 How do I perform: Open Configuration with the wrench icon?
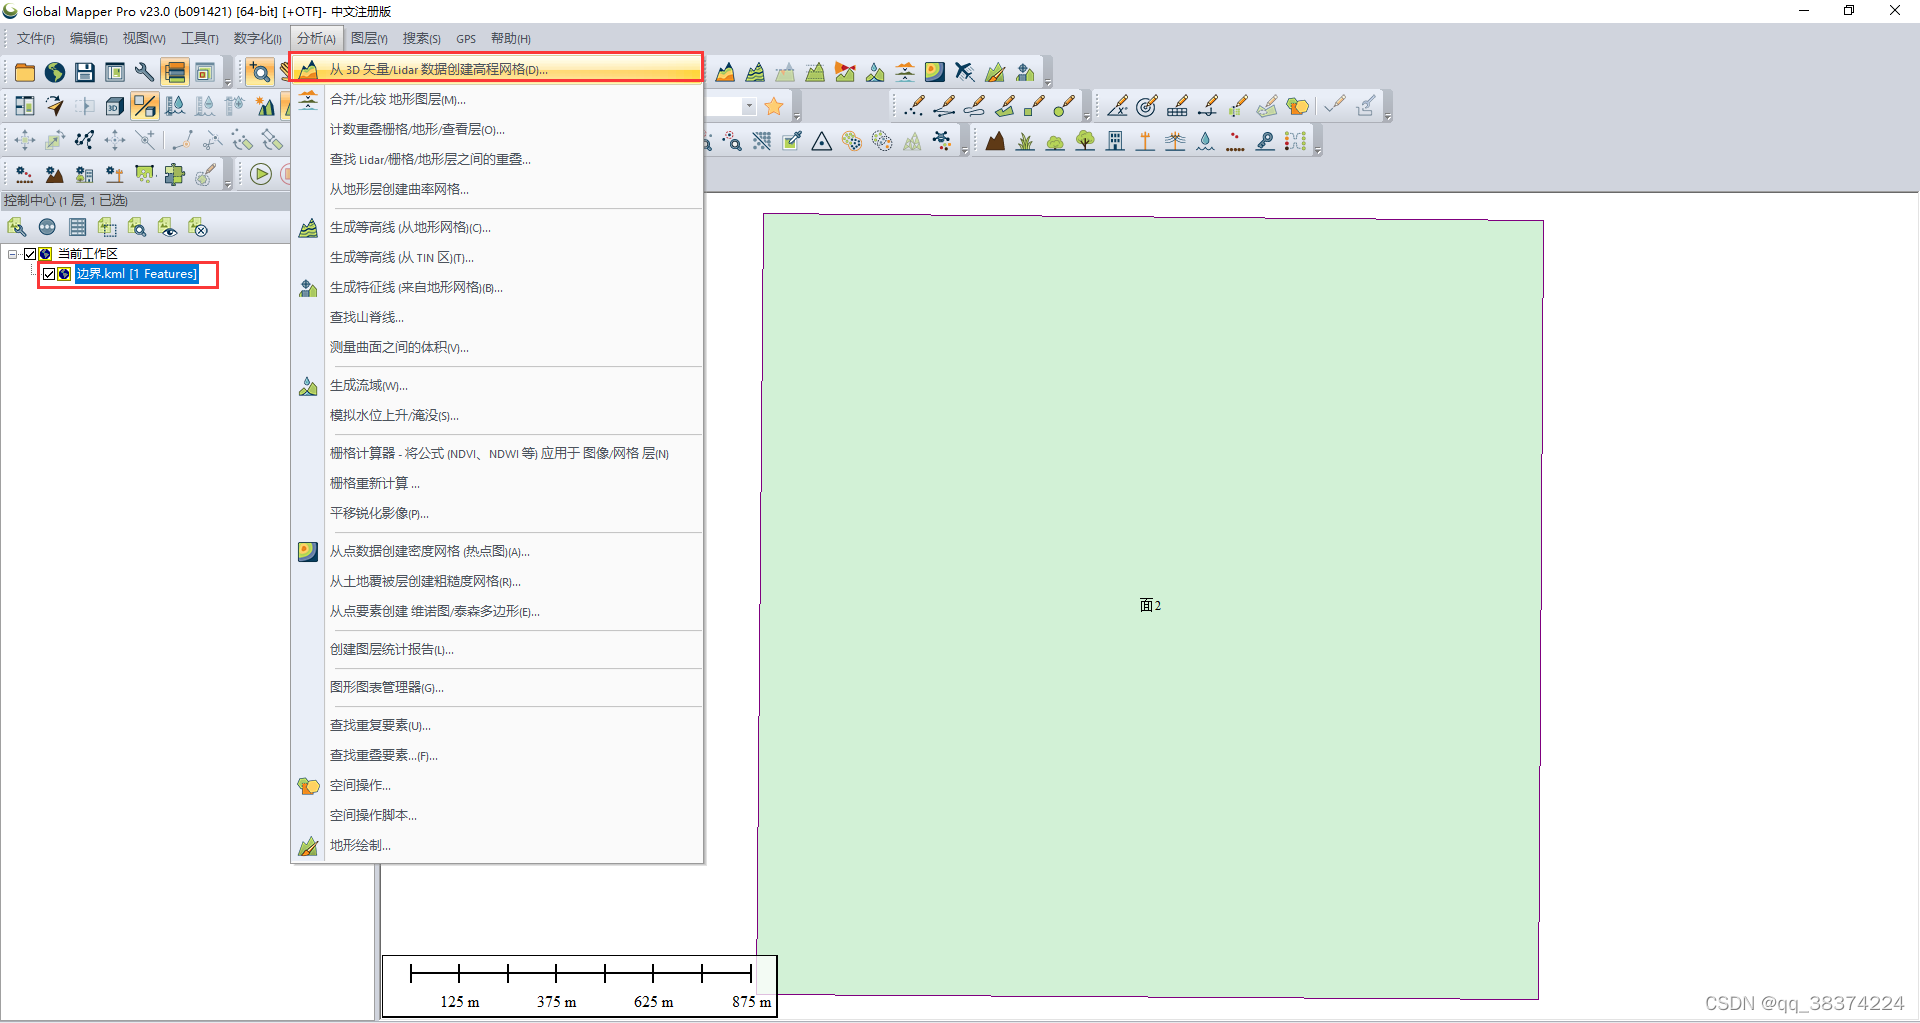(145, 72)
